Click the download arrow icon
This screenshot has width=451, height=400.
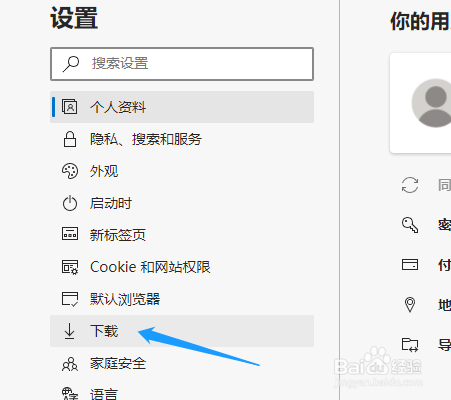pyautogui.click(x=69, y=331)
